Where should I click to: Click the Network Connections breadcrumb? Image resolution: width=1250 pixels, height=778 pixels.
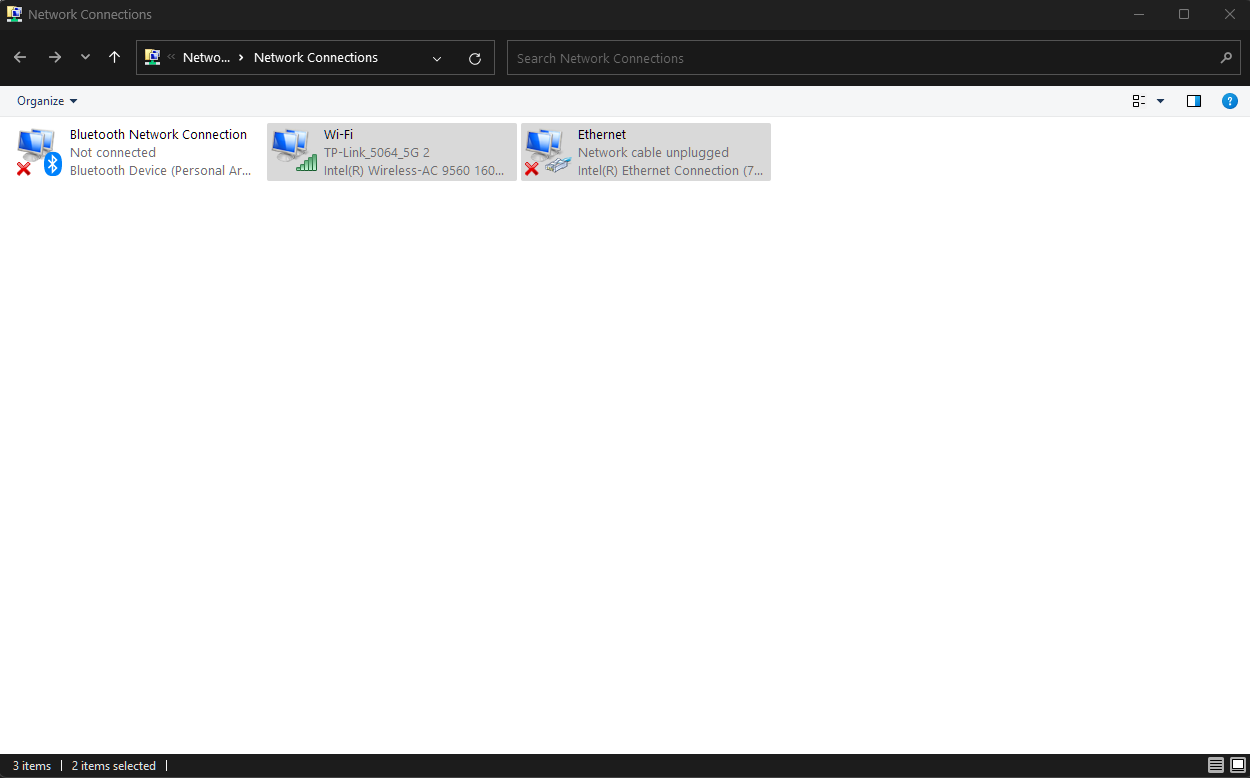[x=316, y=58]
